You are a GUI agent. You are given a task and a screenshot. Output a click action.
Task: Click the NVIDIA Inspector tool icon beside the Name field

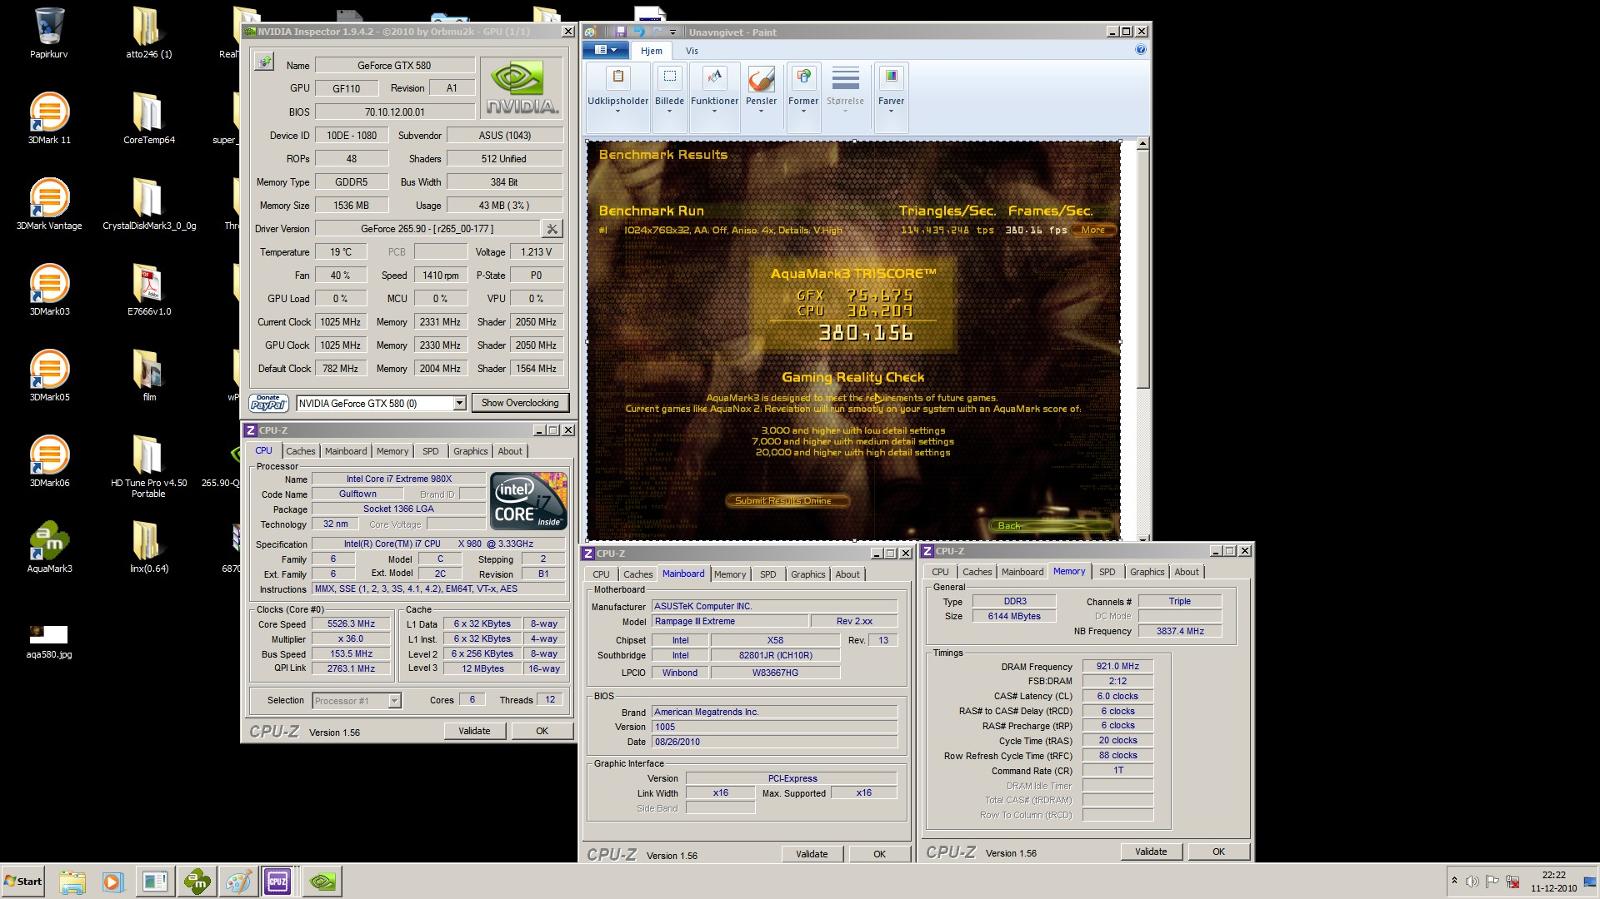(x=263, y=63)
